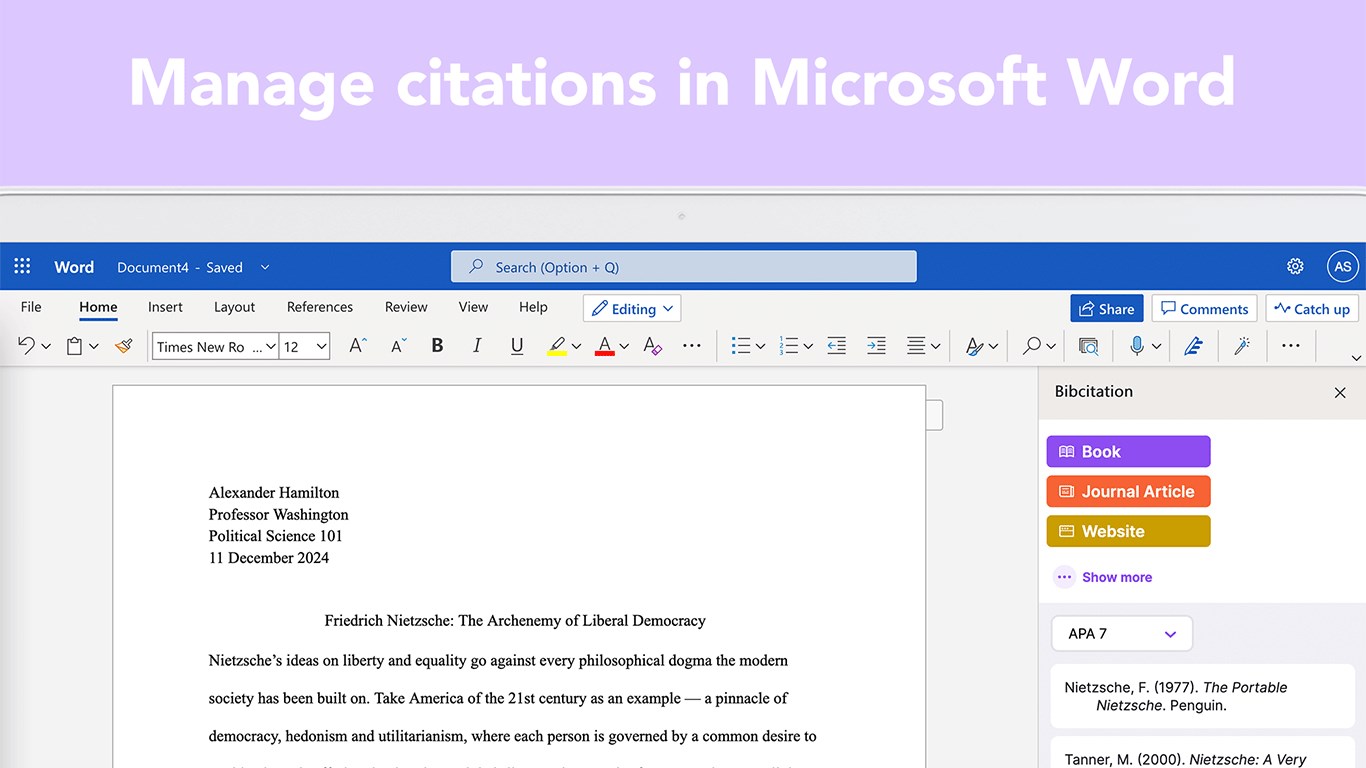Viewport: 1366px width, 768px height.
Task: Click the Search (Option + Q) box
Action: [x=684, y=267]
